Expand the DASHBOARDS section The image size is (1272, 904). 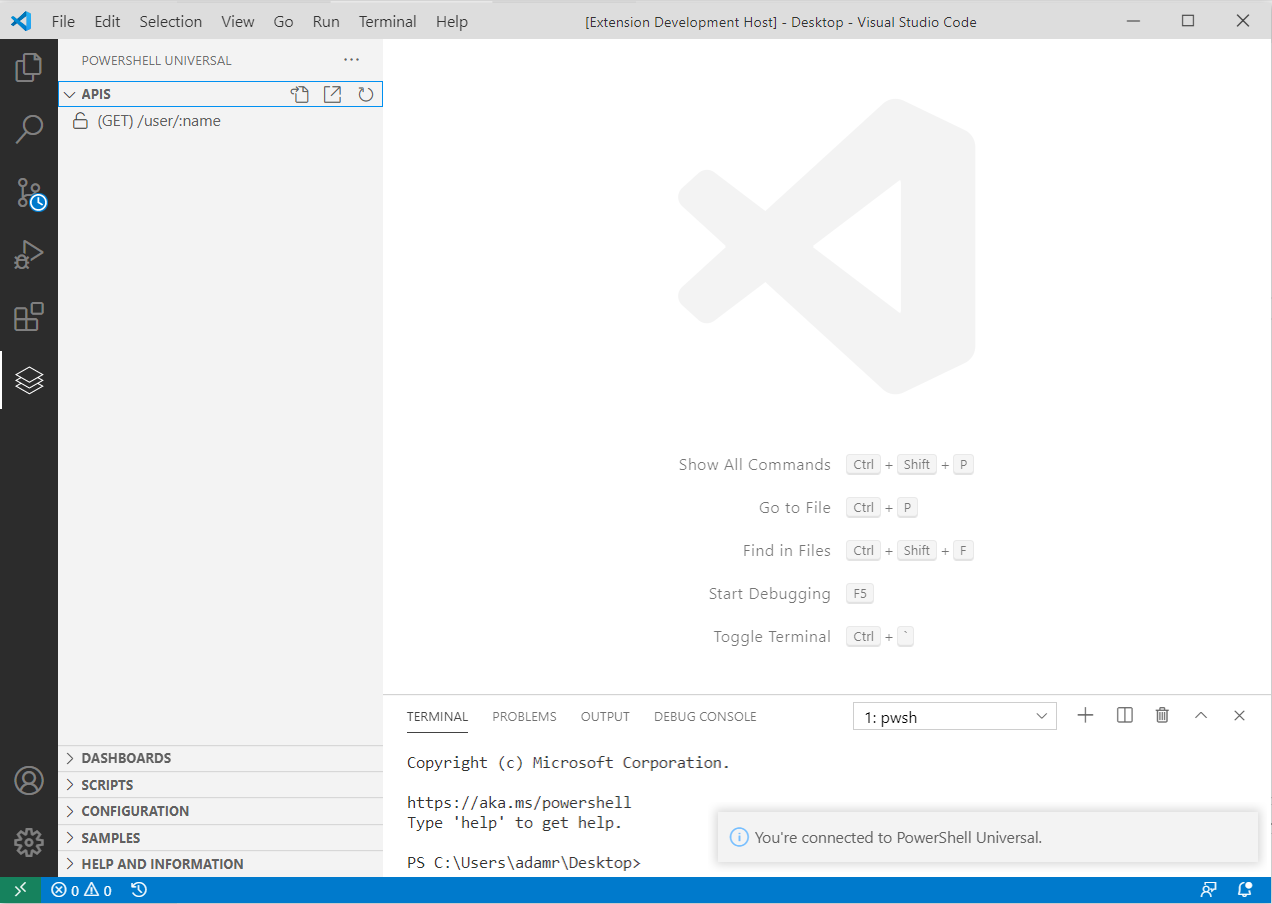[220, 758]
